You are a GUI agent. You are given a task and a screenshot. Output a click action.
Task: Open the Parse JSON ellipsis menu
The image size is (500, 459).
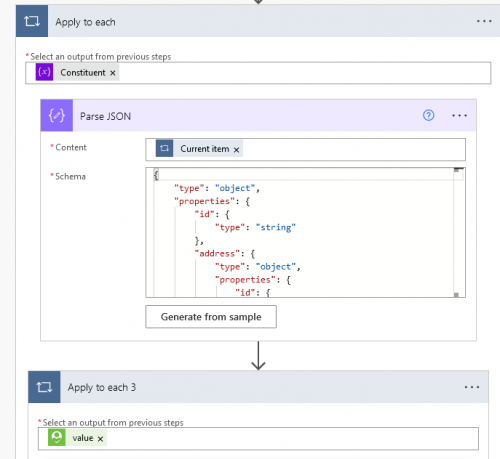pyautogui.click(x=459, y=115)
